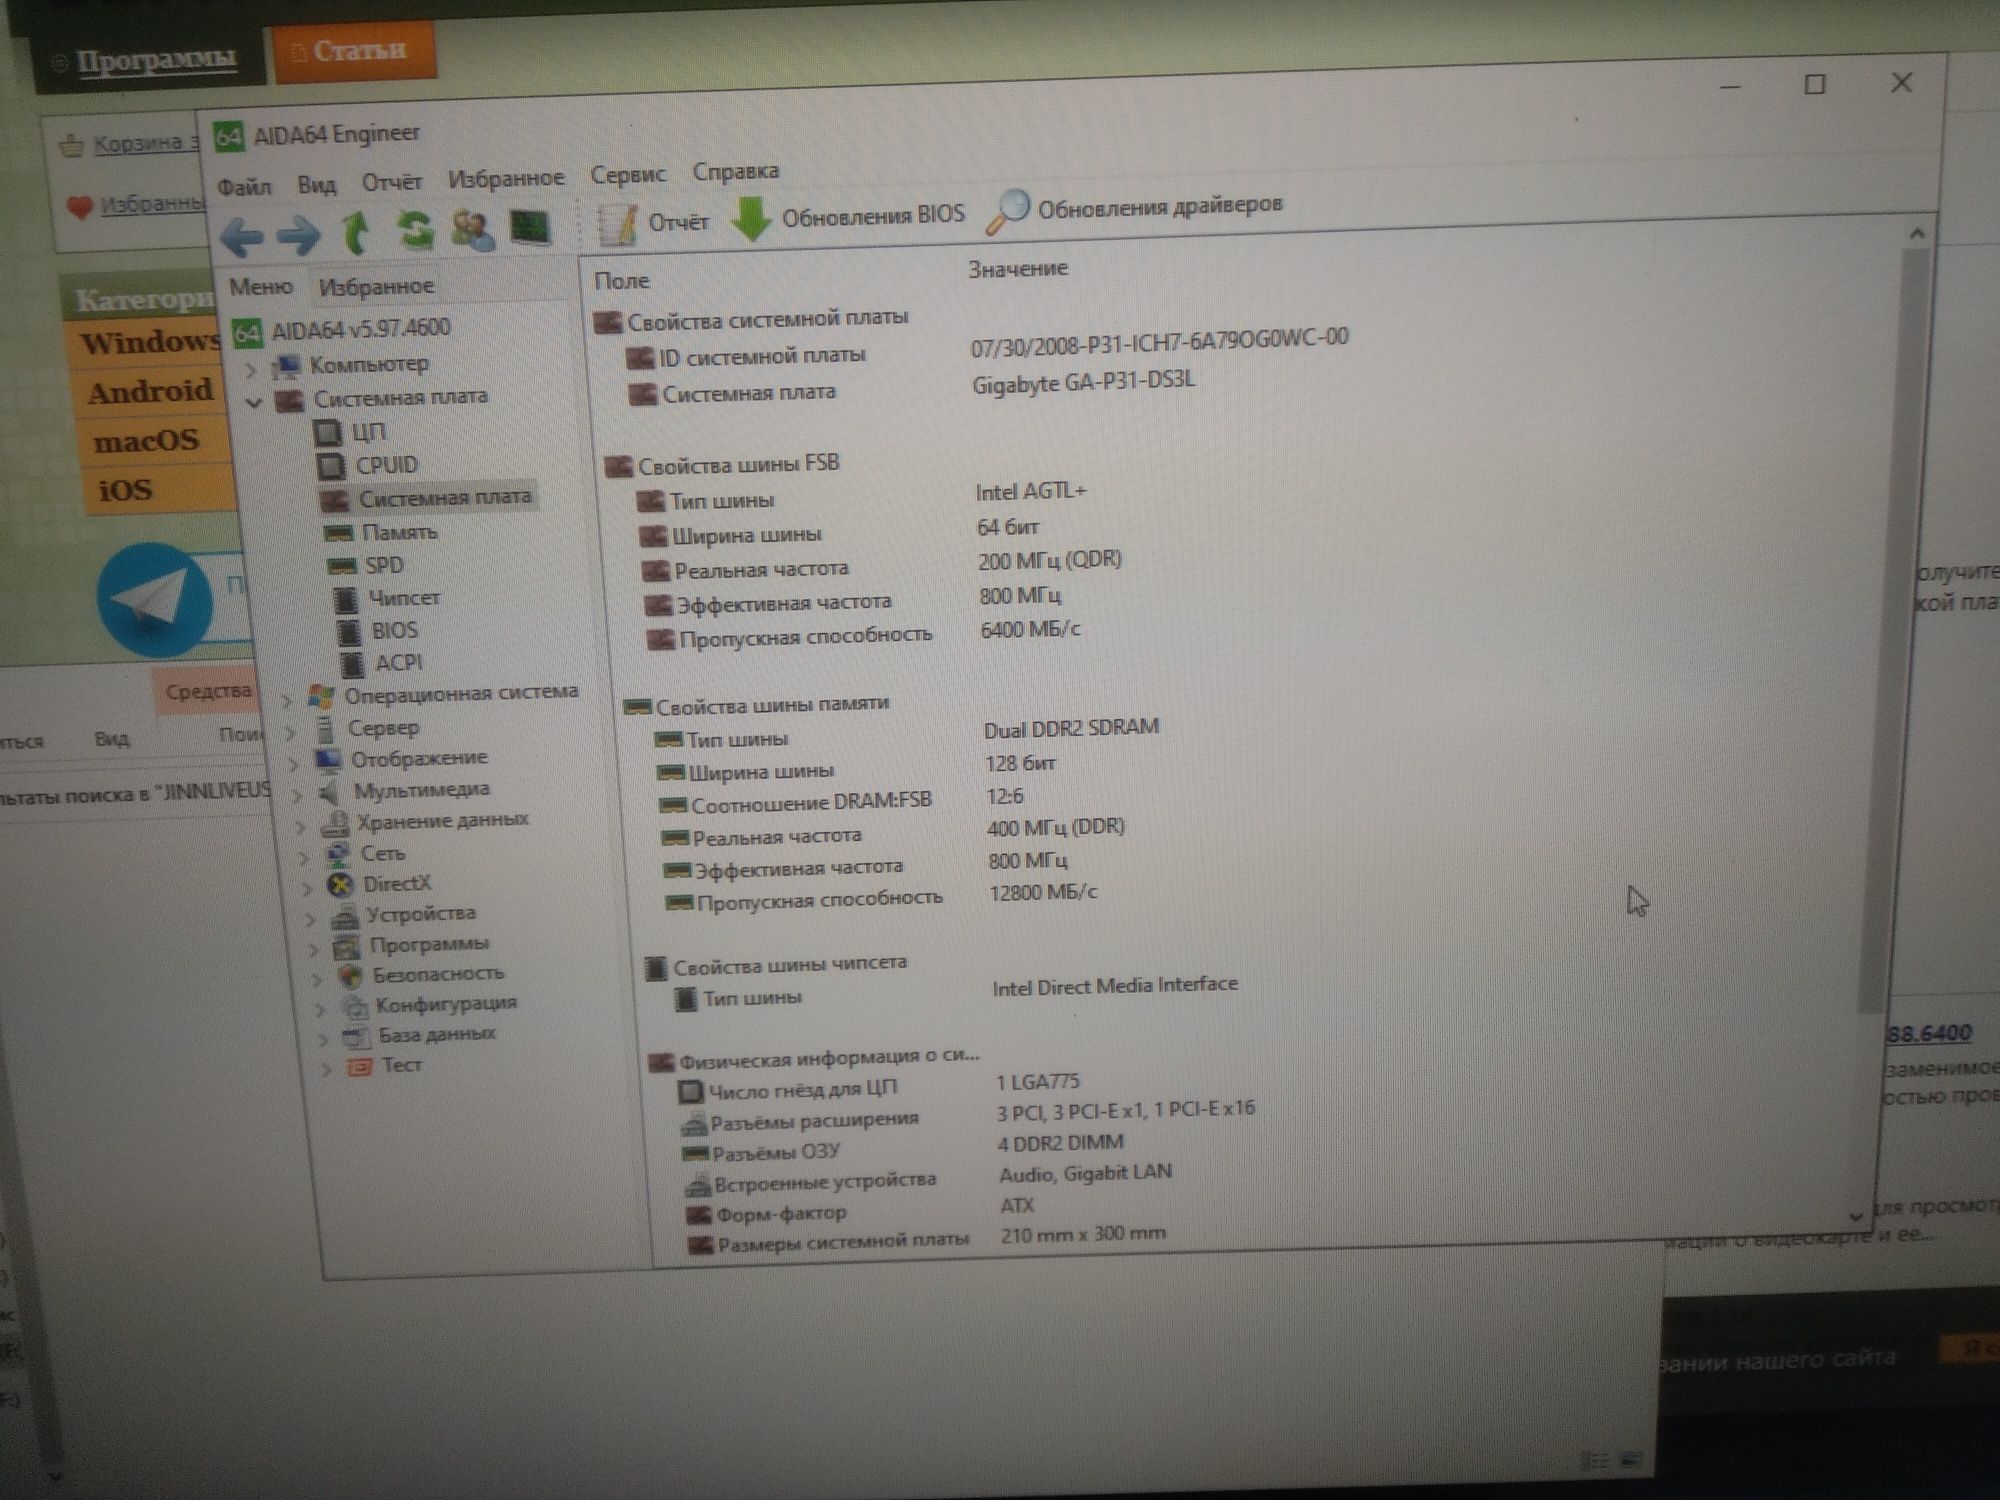Image resolution: width=2000 pixels, height=1500 pixels.
Task: Expand the DirectX tree node
Action: pos(308,887)
